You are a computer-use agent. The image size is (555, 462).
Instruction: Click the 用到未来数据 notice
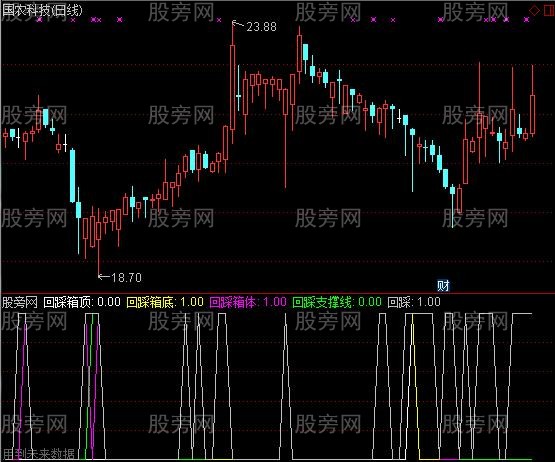point(39,454)
